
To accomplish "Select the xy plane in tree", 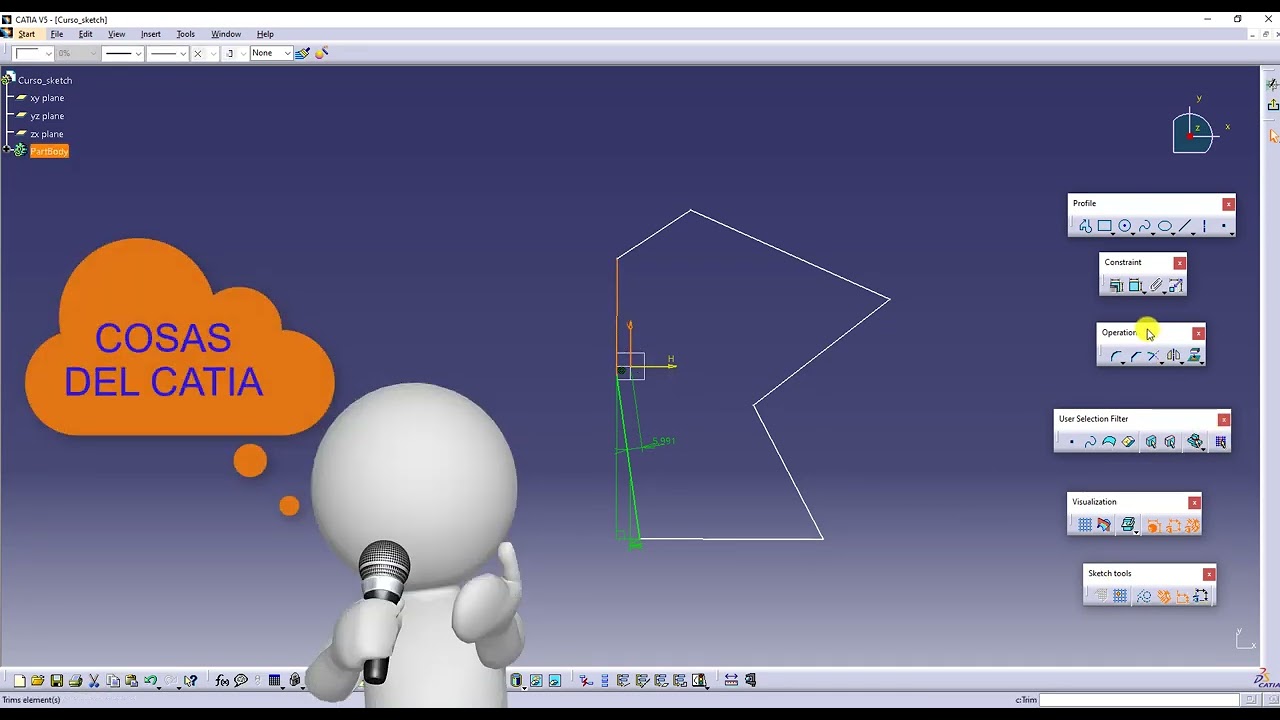I will 47,98.
